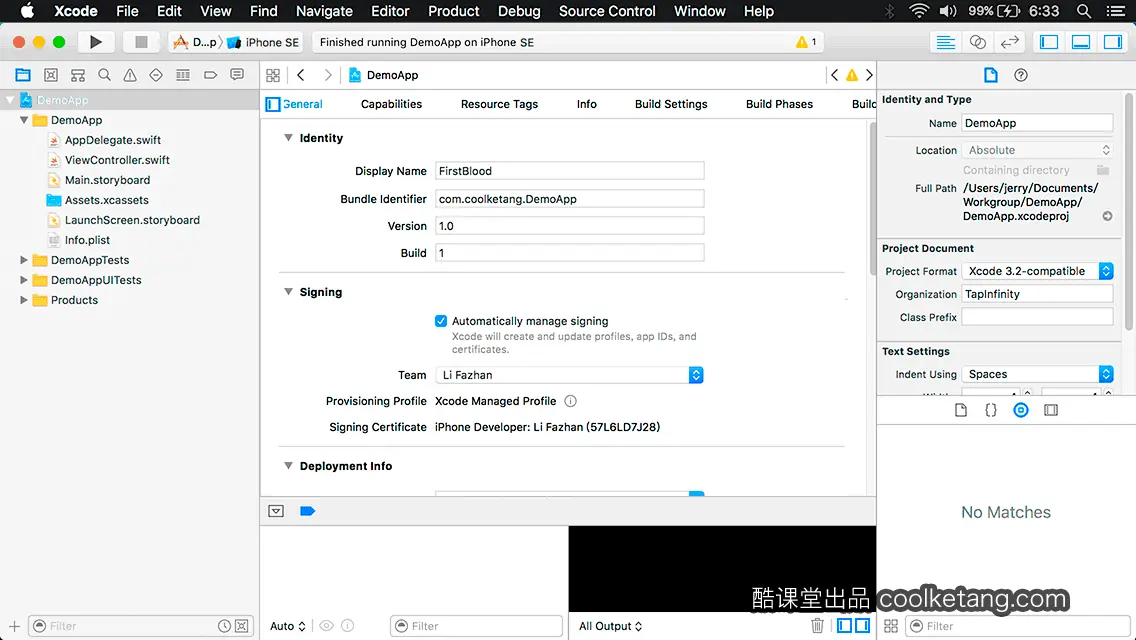The width and height of the screenshot is (1136, 640).
Task: Switch to the Assistant editor
Action: click(977, 42)
